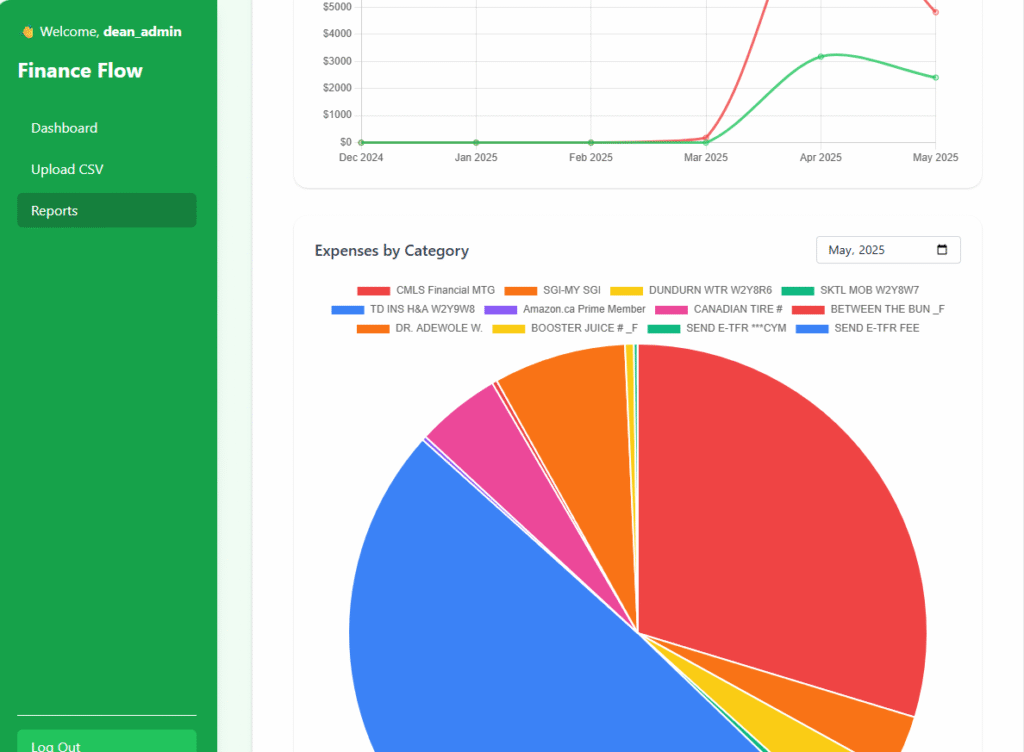Open the Dashboard page in sidebar

click(x=106, y=128)
